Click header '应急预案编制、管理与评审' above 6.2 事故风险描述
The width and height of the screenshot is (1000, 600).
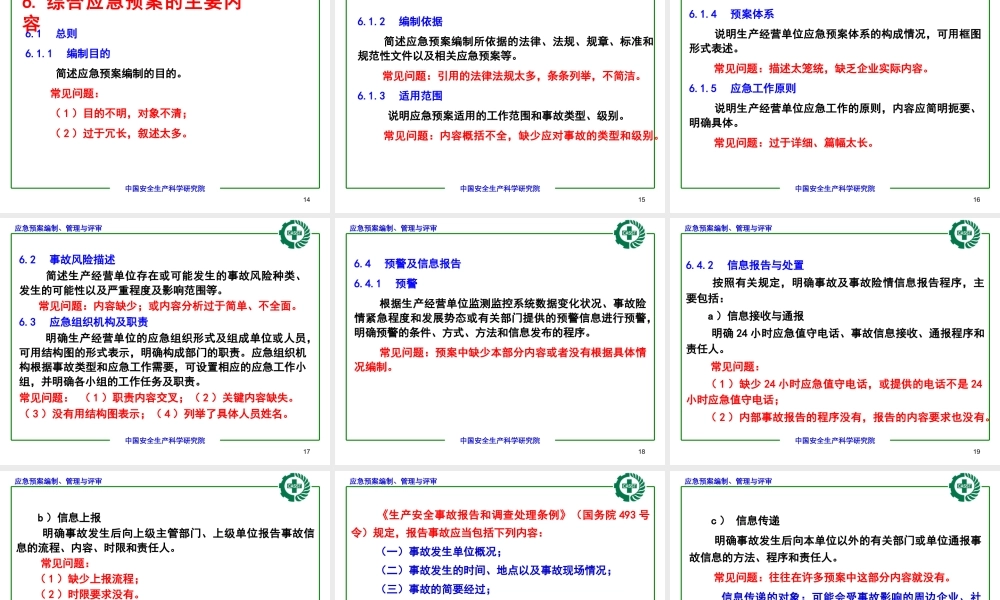point(58,228)
